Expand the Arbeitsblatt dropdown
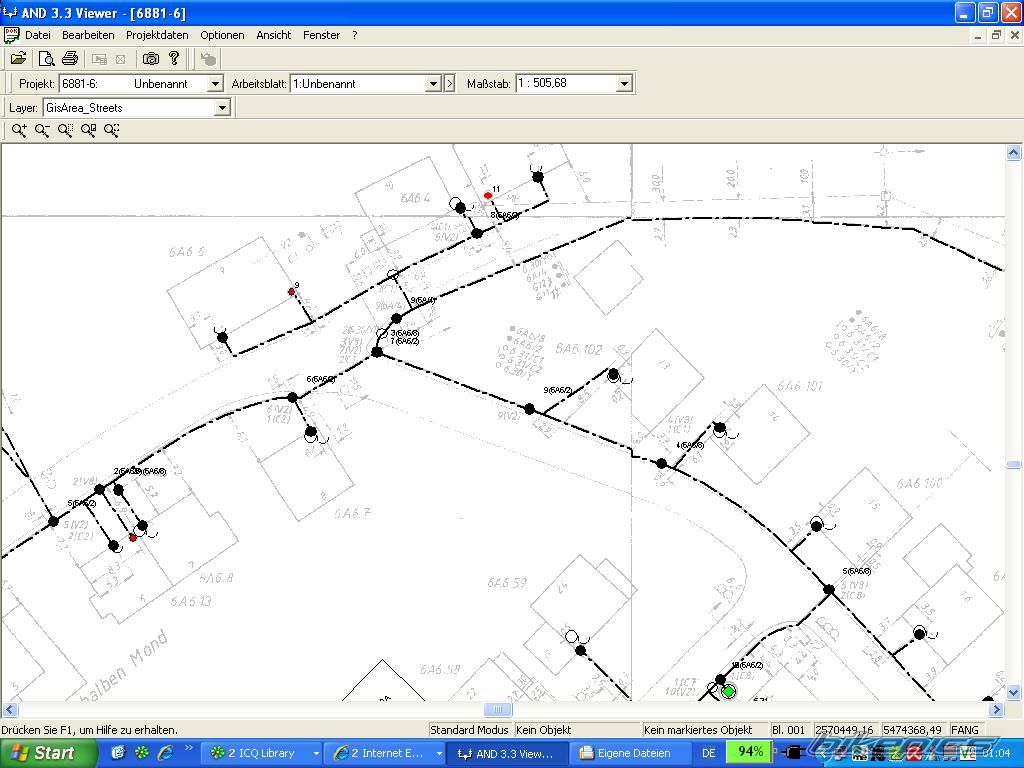Viewport: 1024px width, 768px height. coord(433,84)
